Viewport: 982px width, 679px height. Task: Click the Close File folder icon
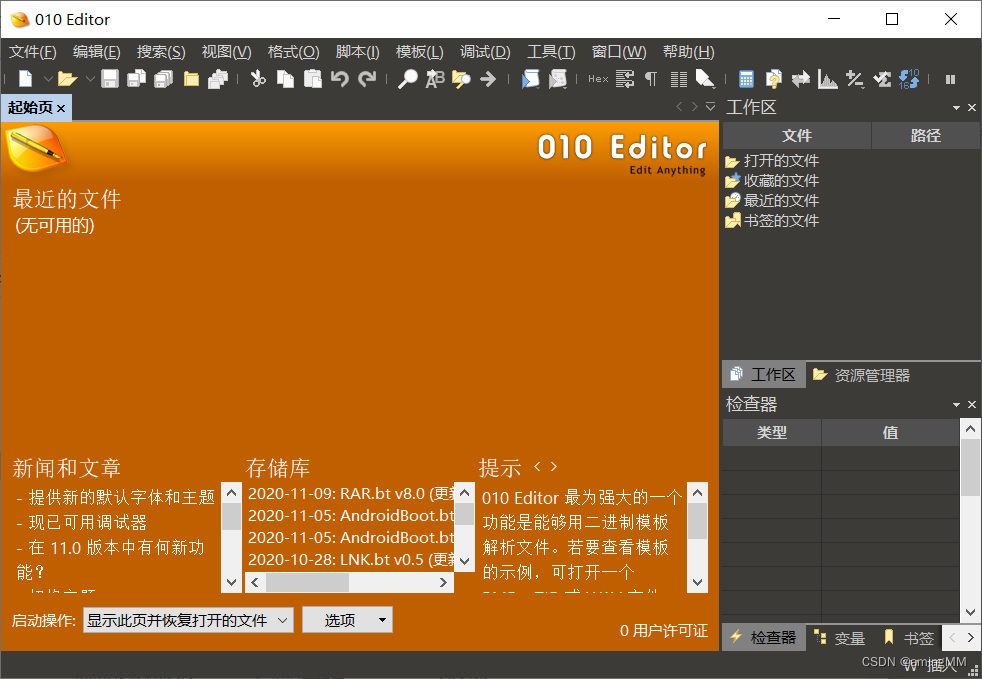click(191, 79)
